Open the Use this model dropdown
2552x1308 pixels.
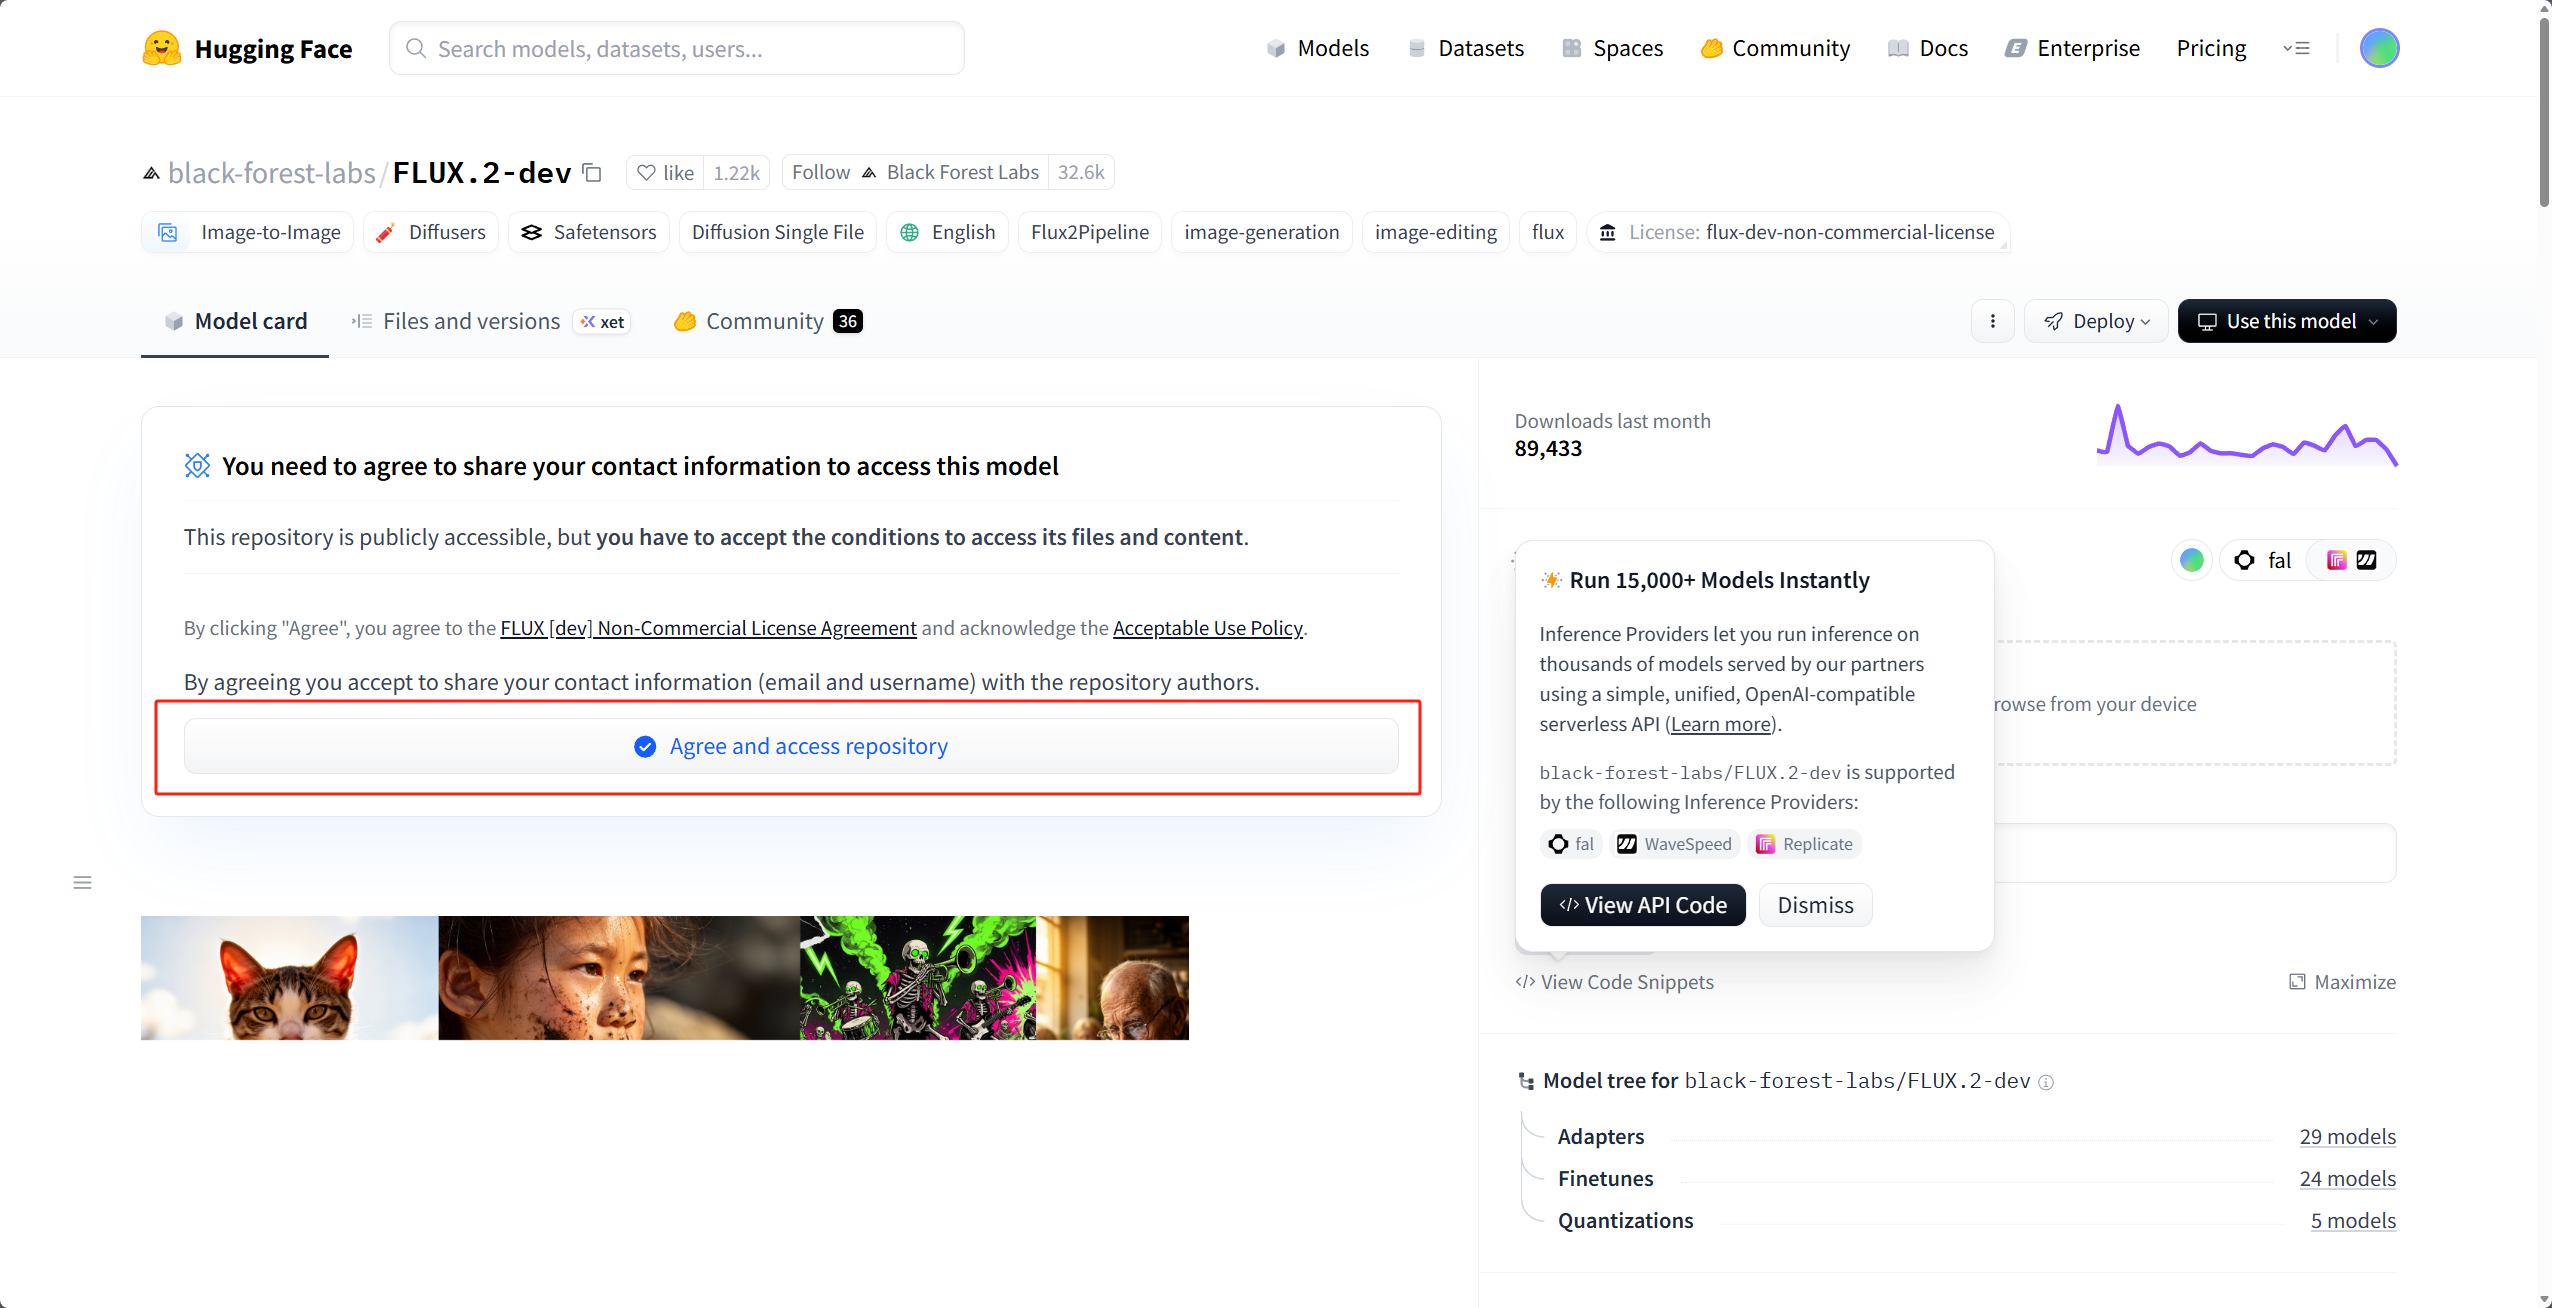coord(2286,321)
